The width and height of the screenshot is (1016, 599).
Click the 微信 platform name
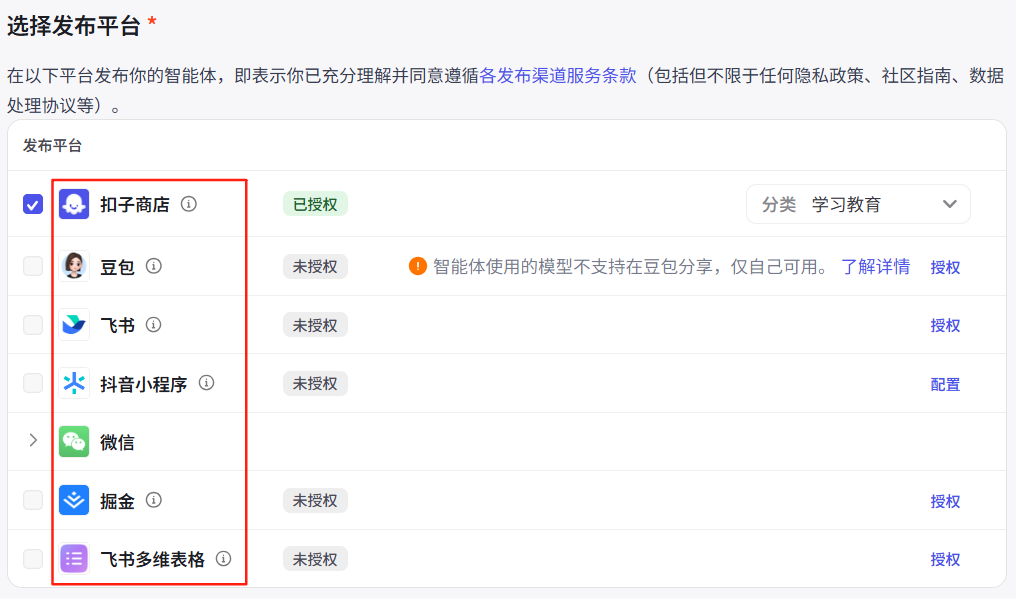click(x=117, y=442)
